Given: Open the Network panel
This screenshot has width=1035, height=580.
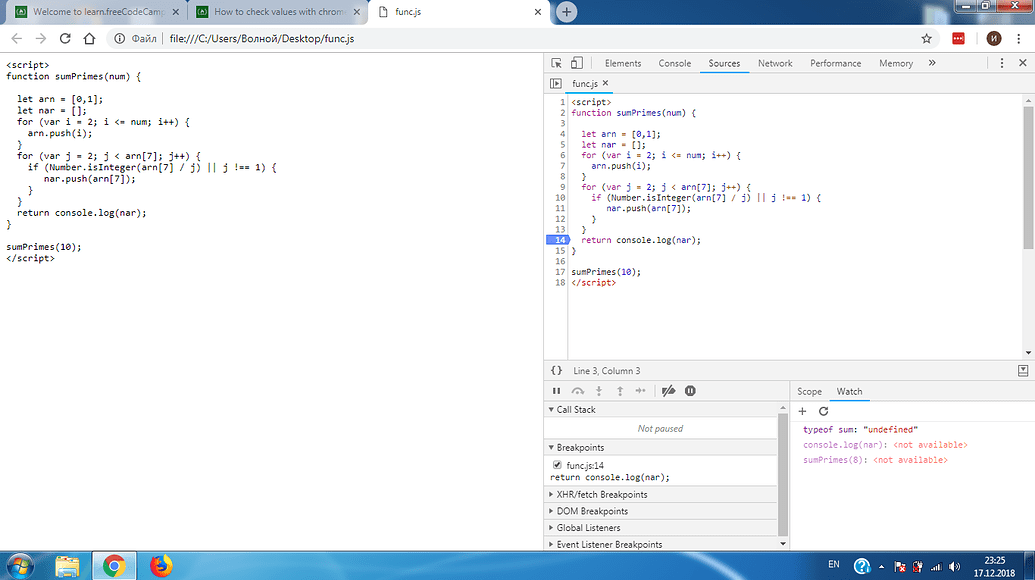Looking at the screenshot, I should [x=775, y=62].
